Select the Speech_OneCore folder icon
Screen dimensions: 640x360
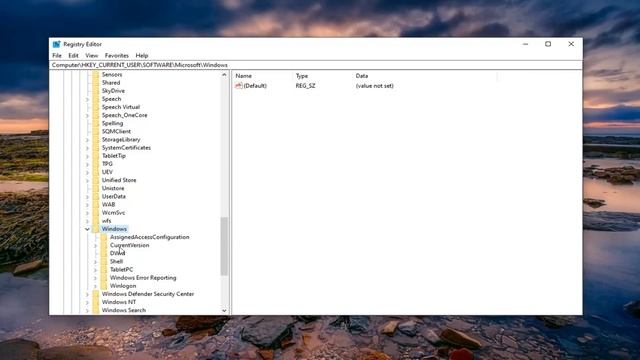(96, 115)
